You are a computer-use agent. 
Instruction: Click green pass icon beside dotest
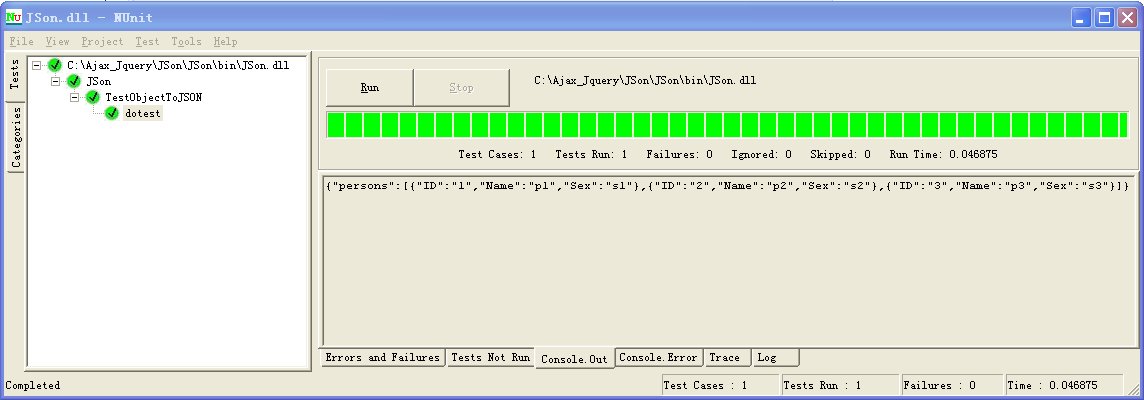112,113
